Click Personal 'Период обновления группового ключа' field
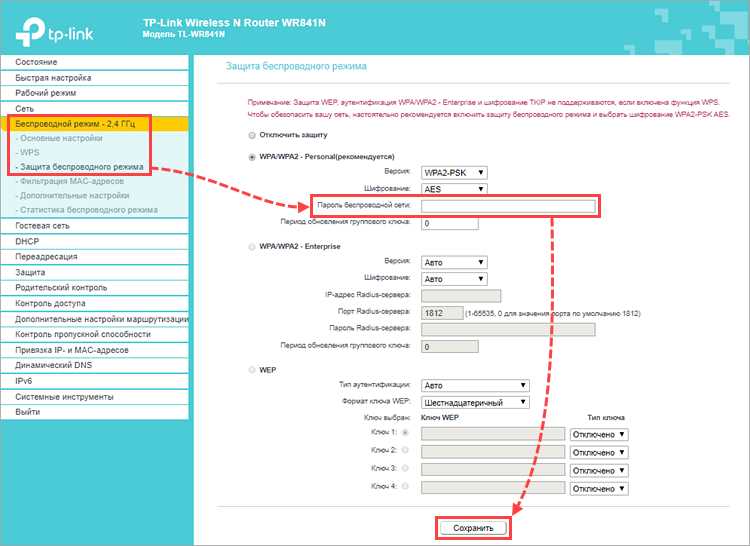The width and height of the screenshot is (750, 546). click(x=450, y=223)
